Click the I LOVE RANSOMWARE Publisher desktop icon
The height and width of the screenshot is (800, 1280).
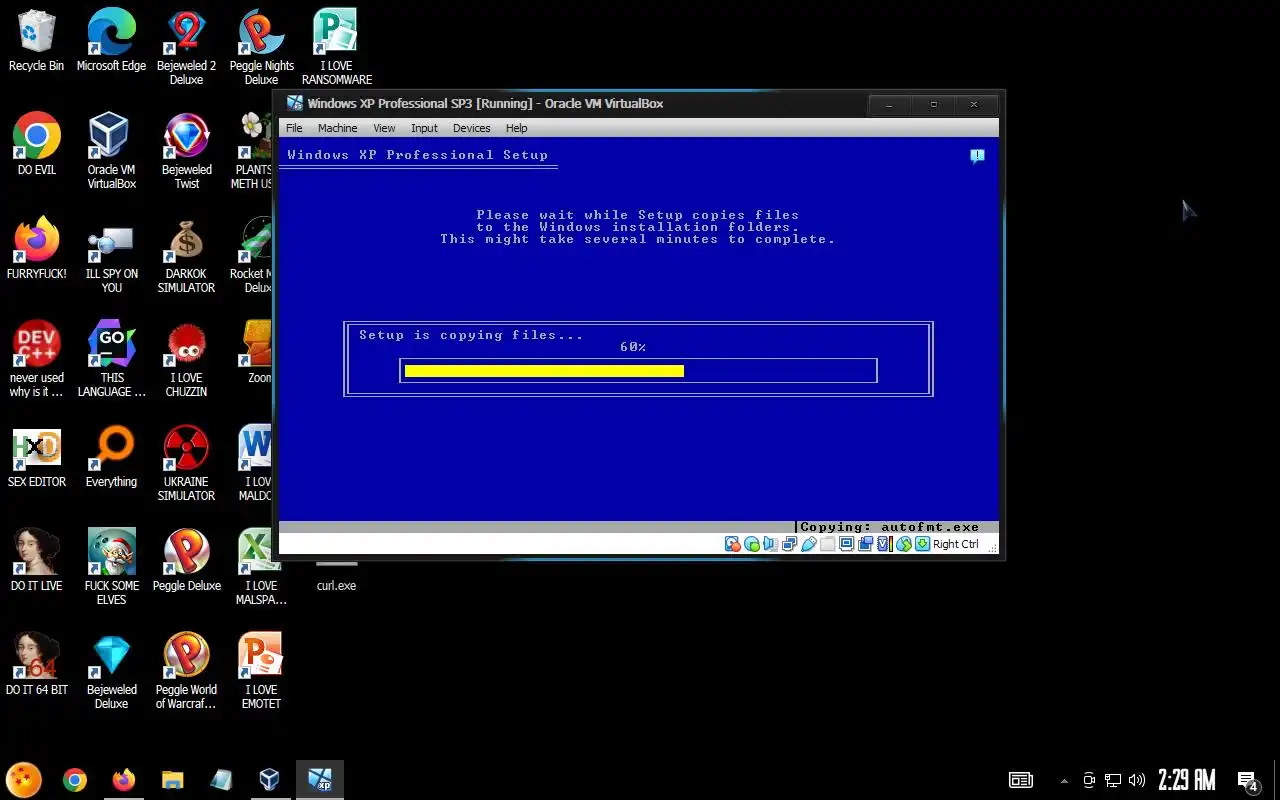coord(336,47)
